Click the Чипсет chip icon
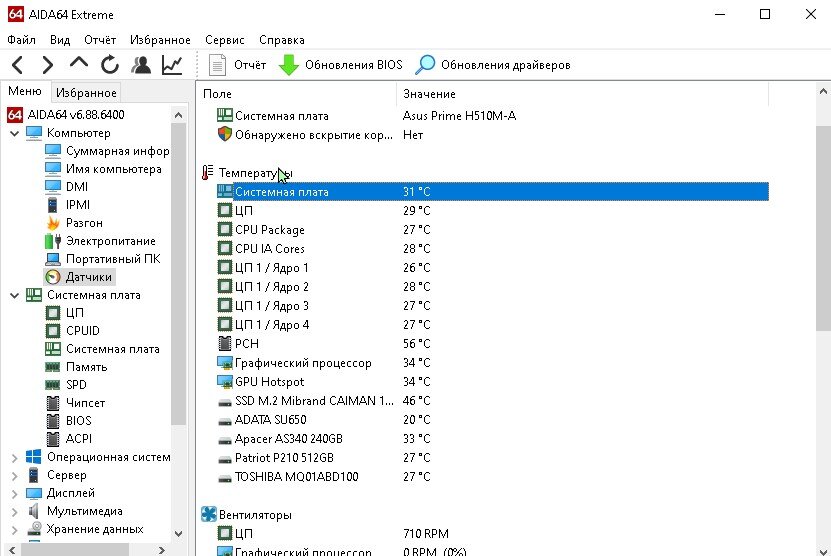Viewport: 831px width, 556px height. [52, 403]
